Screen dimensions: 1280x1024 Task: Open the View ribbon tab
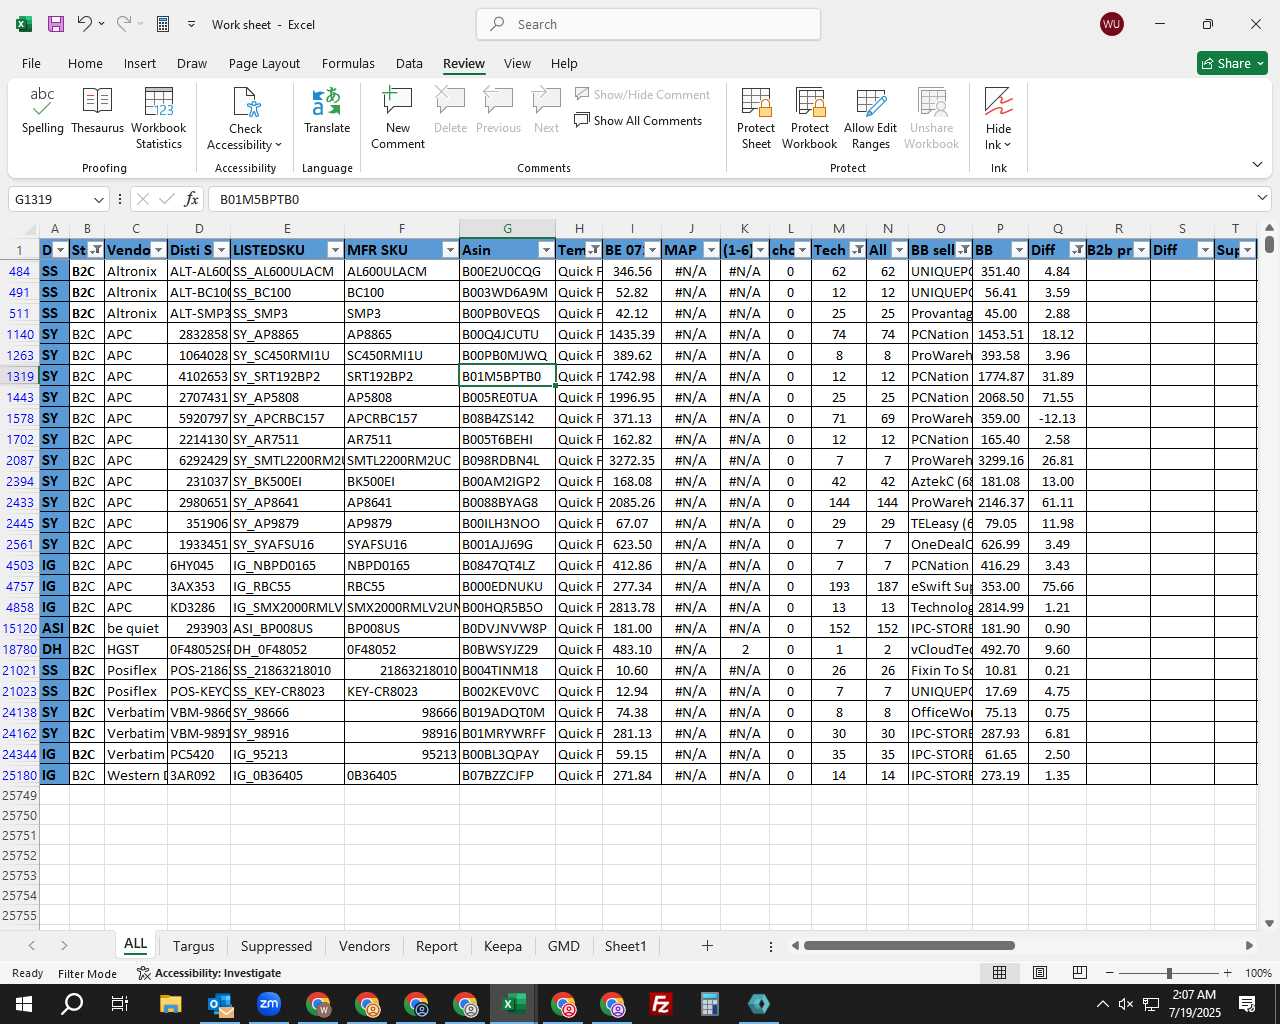(x=517, y=63)
